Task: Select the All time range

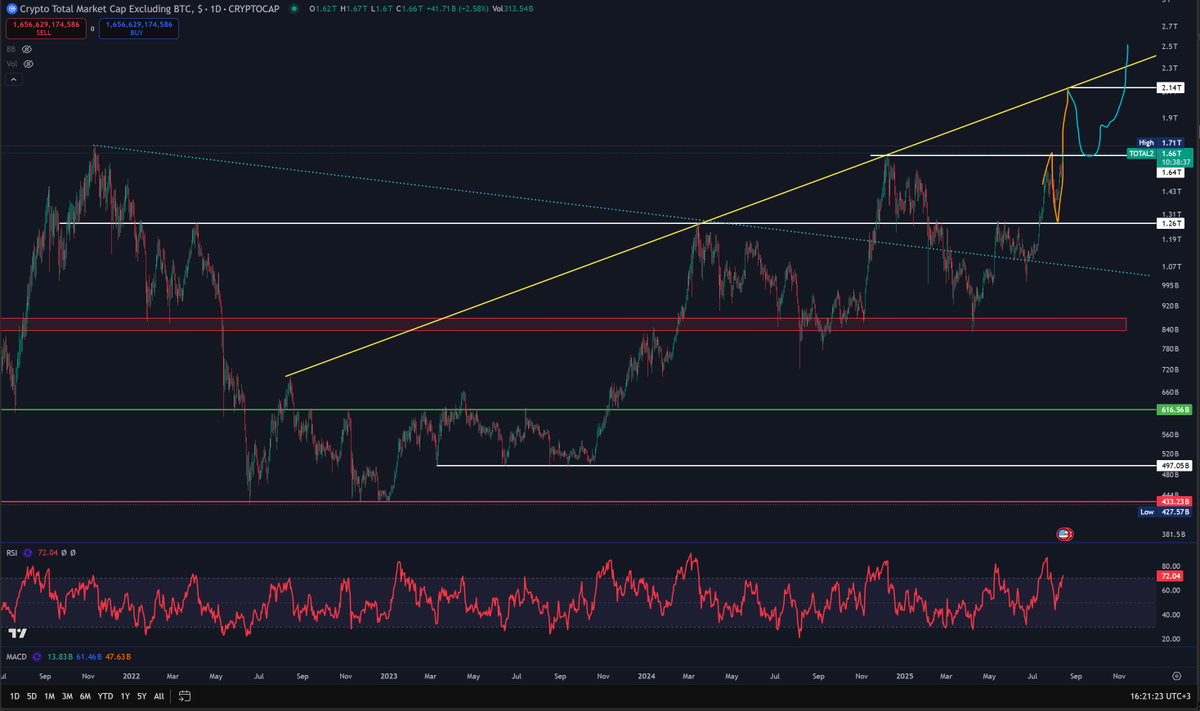Action: point(159,696)
